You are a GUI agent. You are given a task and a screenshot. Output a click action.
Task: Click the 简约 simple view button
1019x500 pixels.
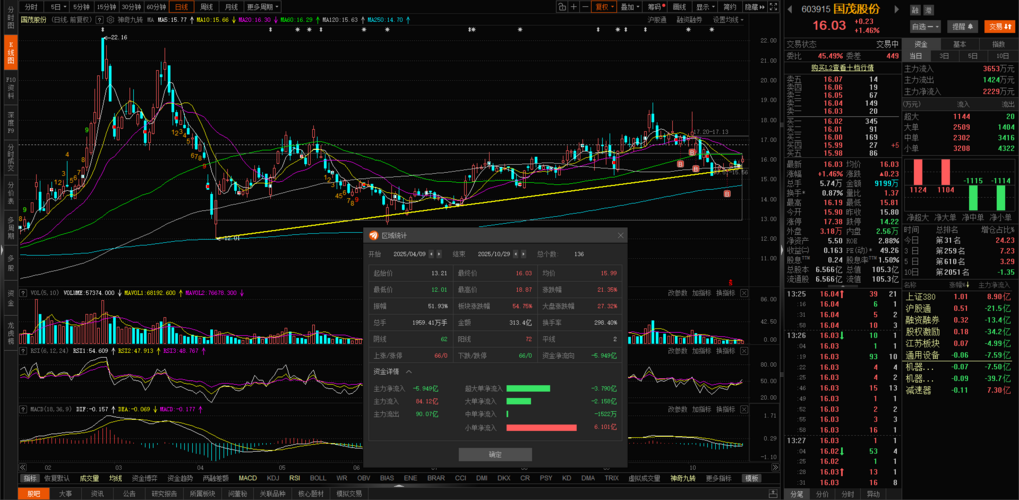click(x=730, y=7)
